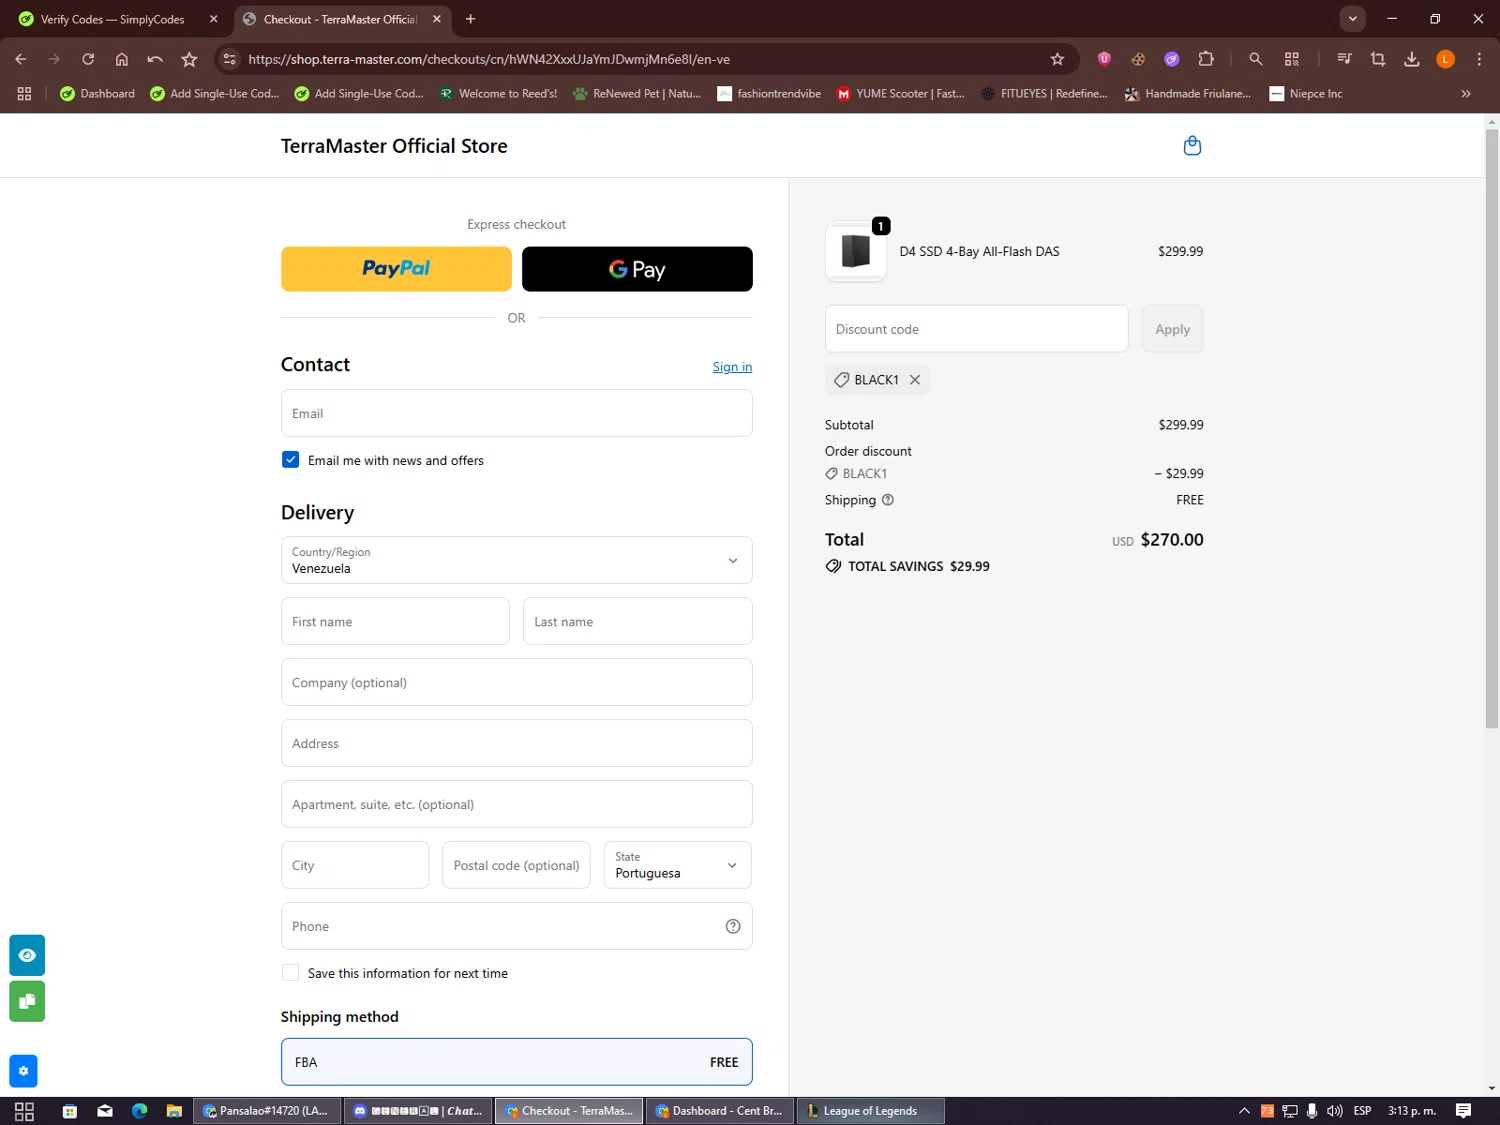Pay with the PayPal express button
The width and height of the screenshot is (1500, 1125).
tap(396, 269)
